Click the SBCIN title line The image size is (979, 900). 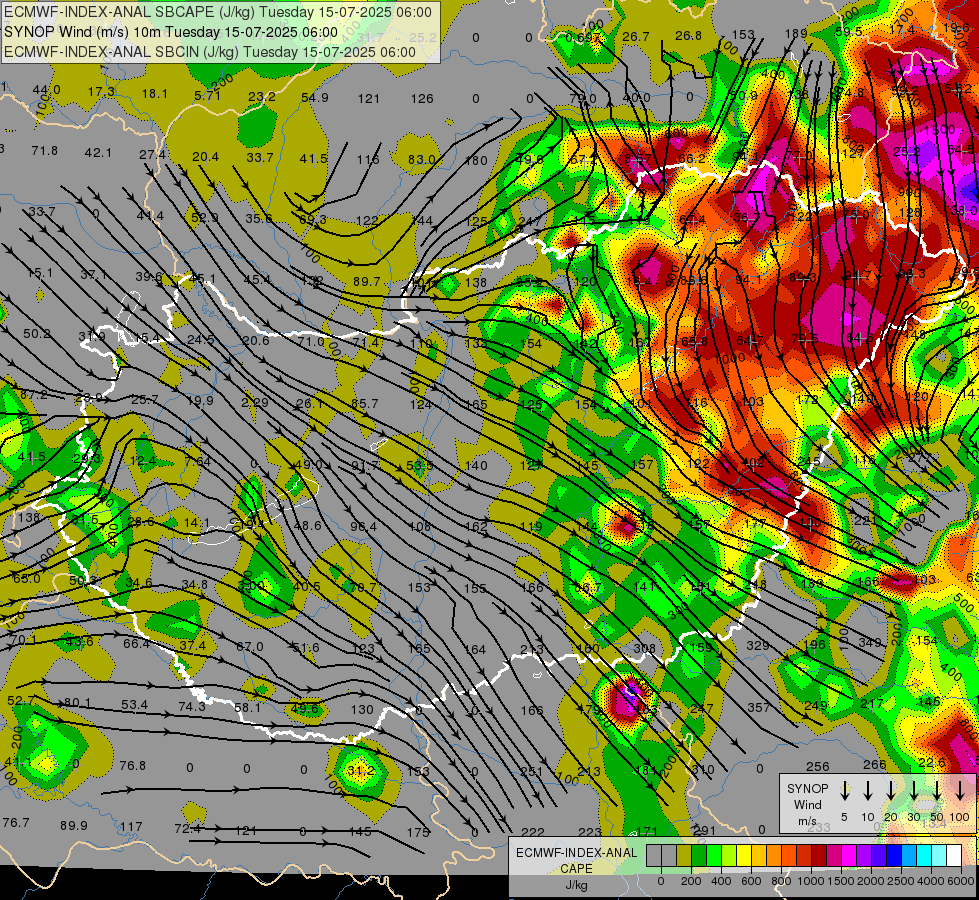pyautogui.click(x=210, y=52)
